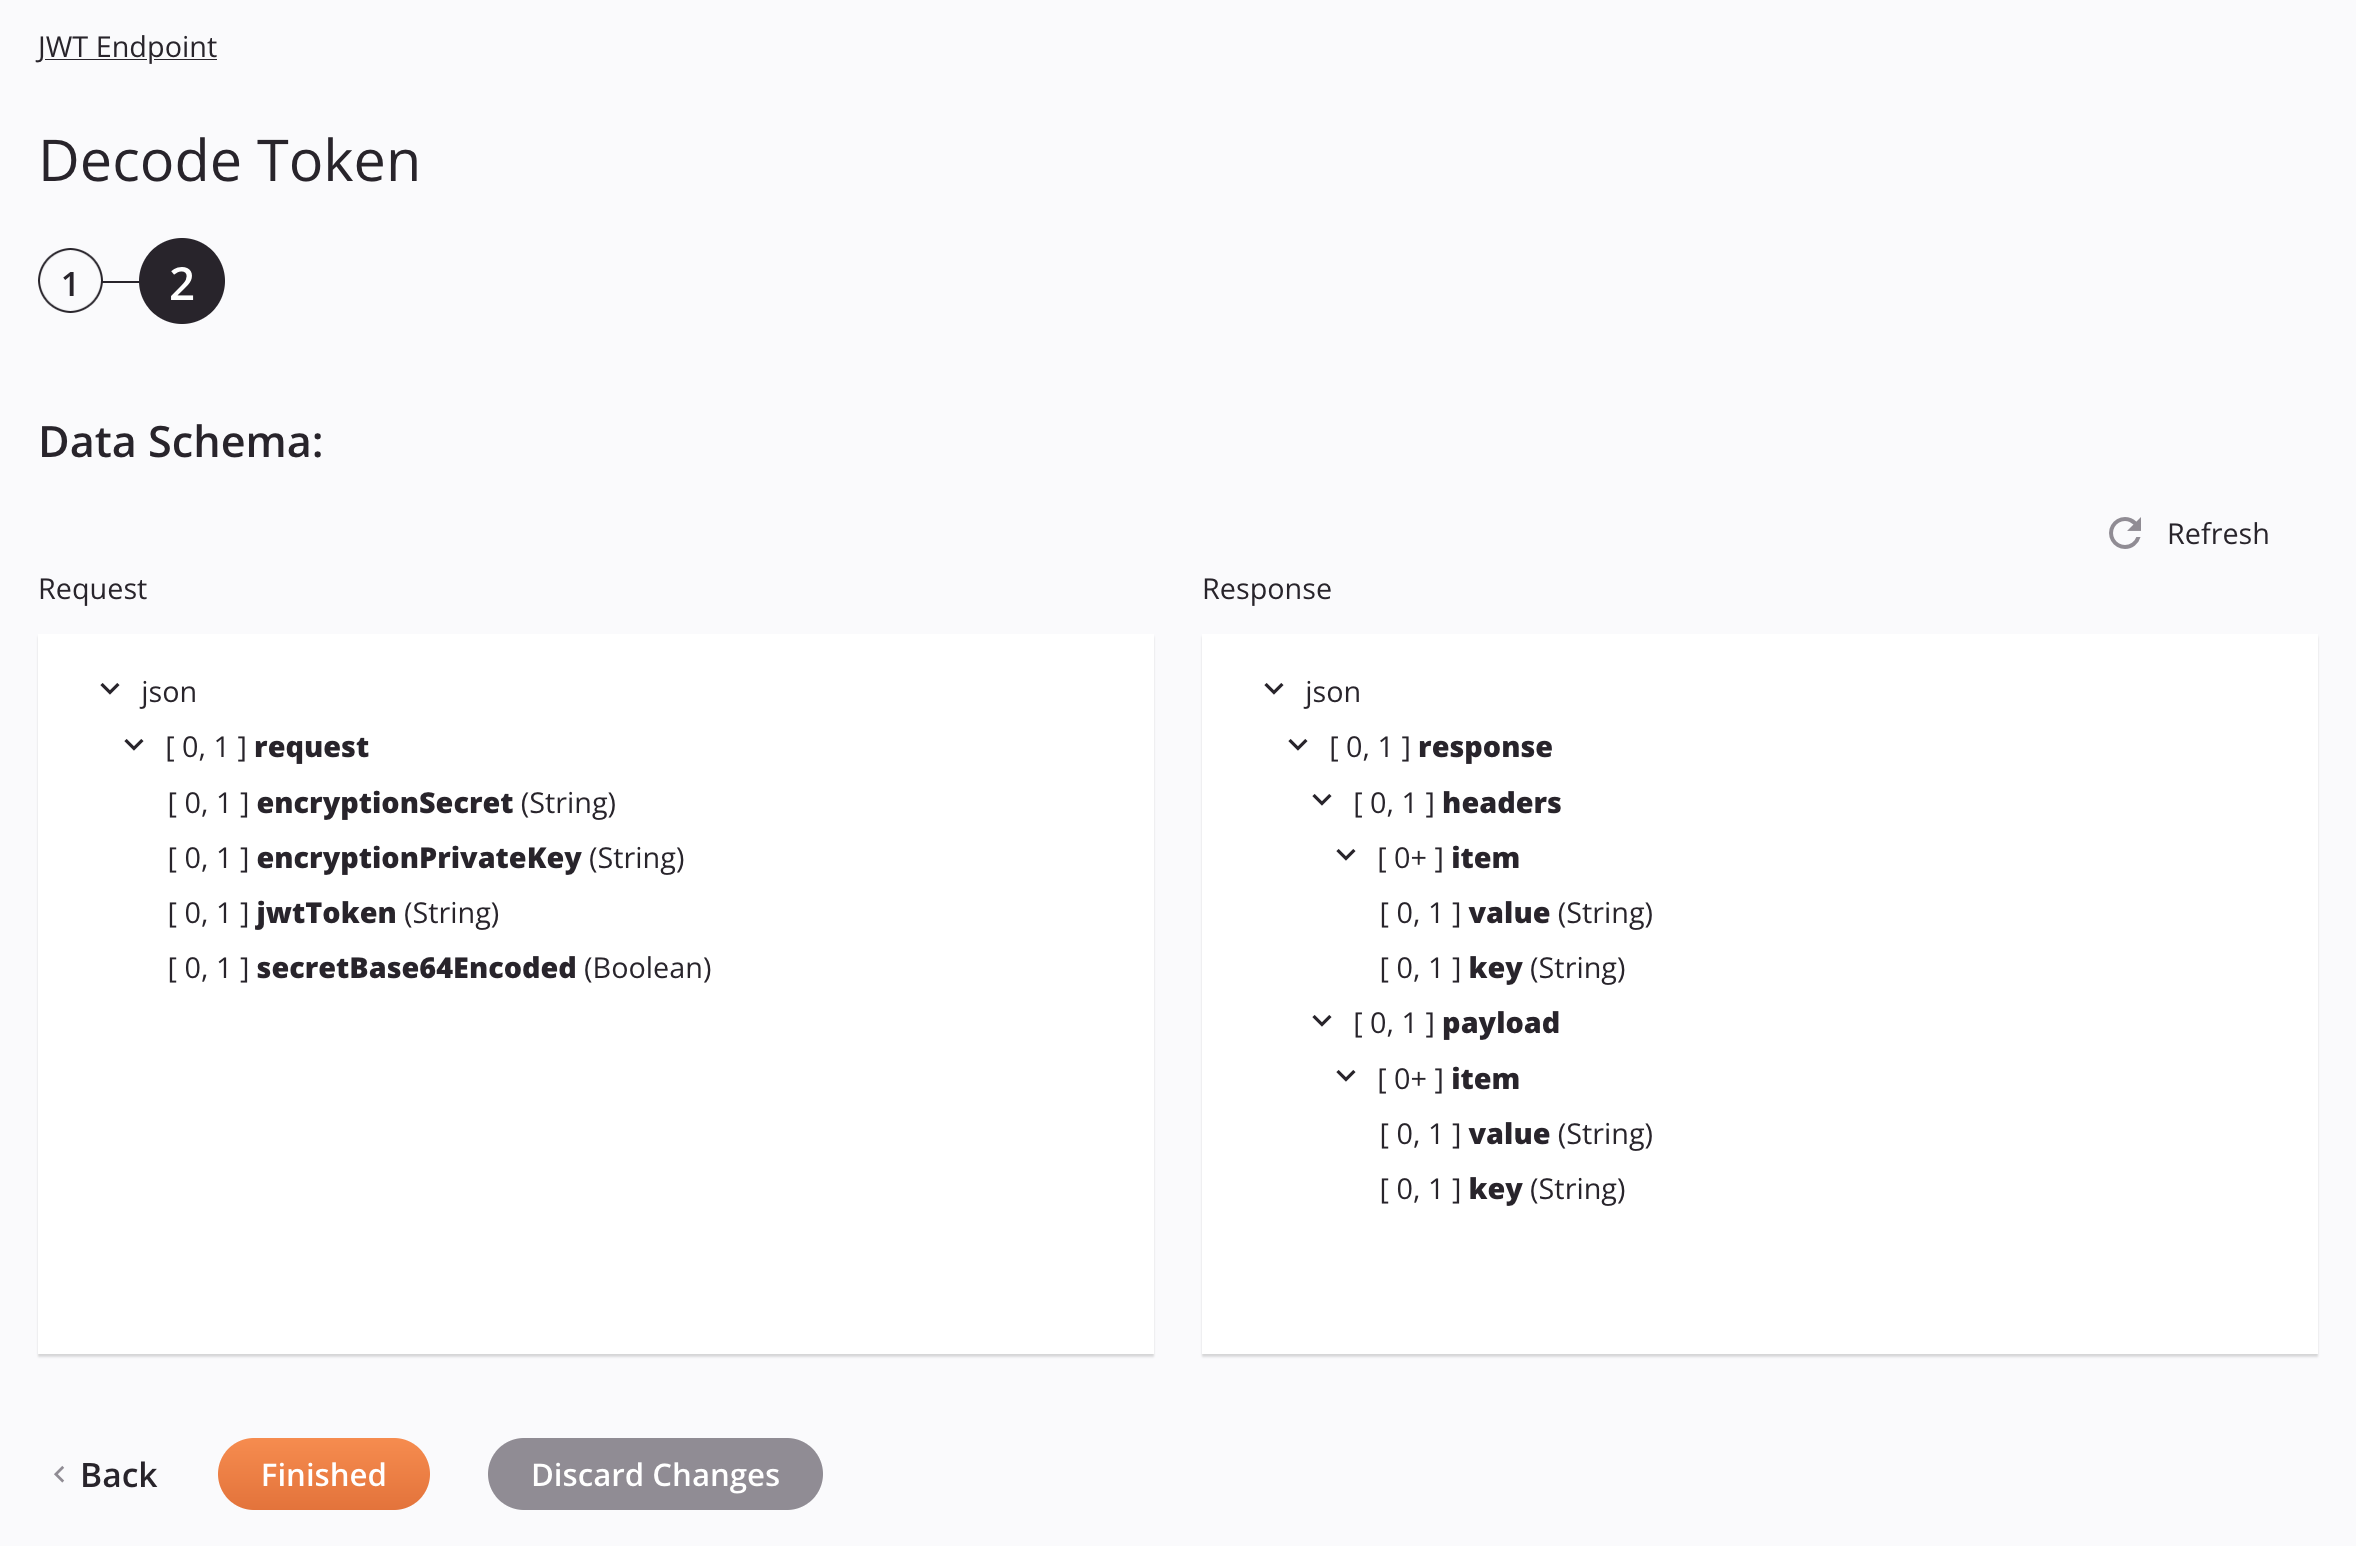
Task: Click the Discard Changes button
Action: pyautogui.click(x=655, y=1475)
